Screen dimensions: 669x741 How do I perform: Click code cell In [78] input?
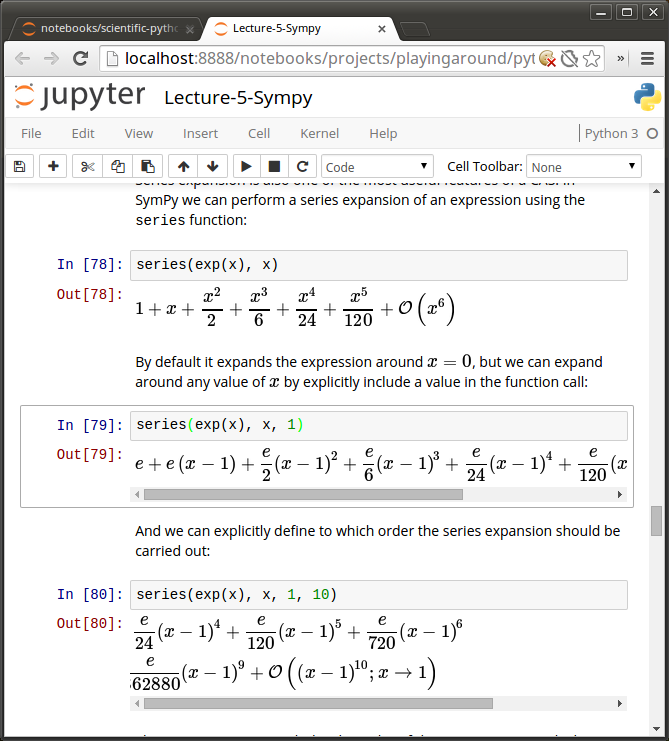tap(379, 265)
